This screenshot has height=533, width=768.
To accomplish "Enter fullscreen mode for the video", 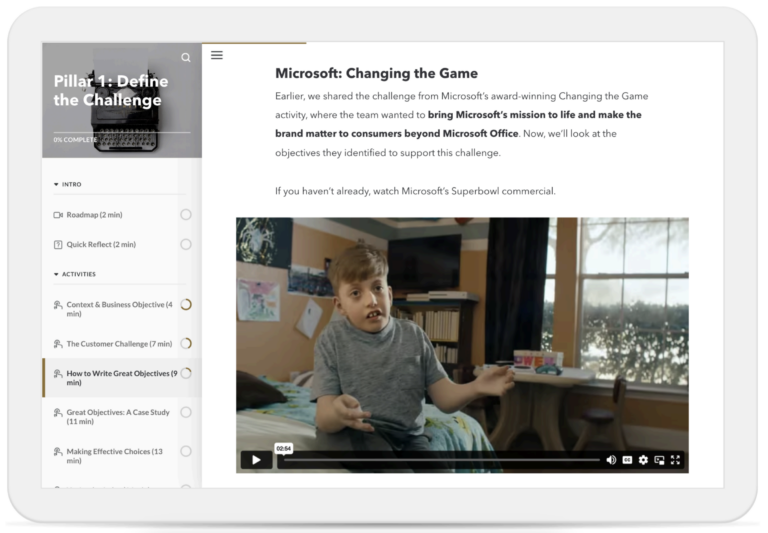I will pos(675,460).
